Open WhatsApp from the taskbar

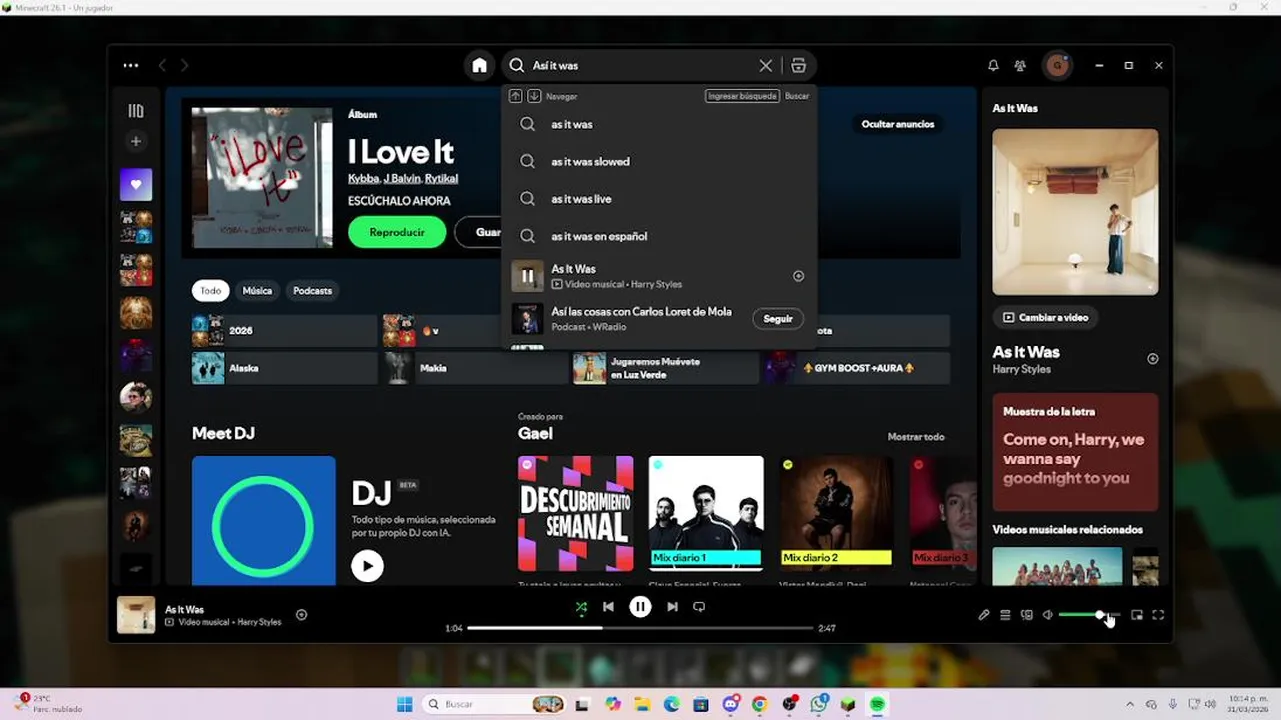click(x=819, y=704)
